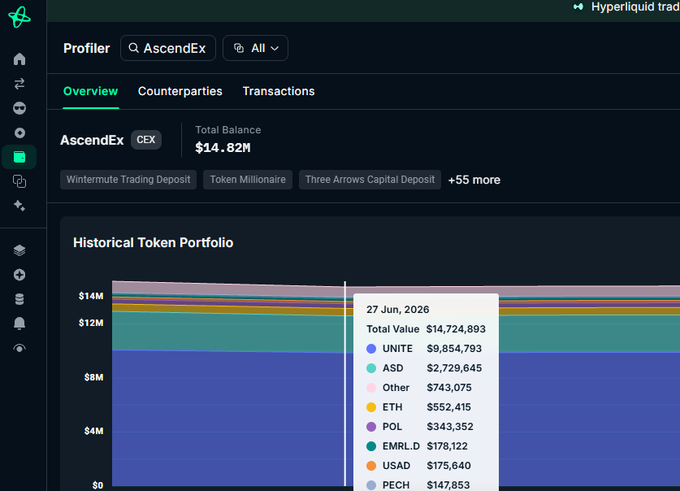
Task: Click the Hyperliquid banner text
Action: tap(635, 7)
